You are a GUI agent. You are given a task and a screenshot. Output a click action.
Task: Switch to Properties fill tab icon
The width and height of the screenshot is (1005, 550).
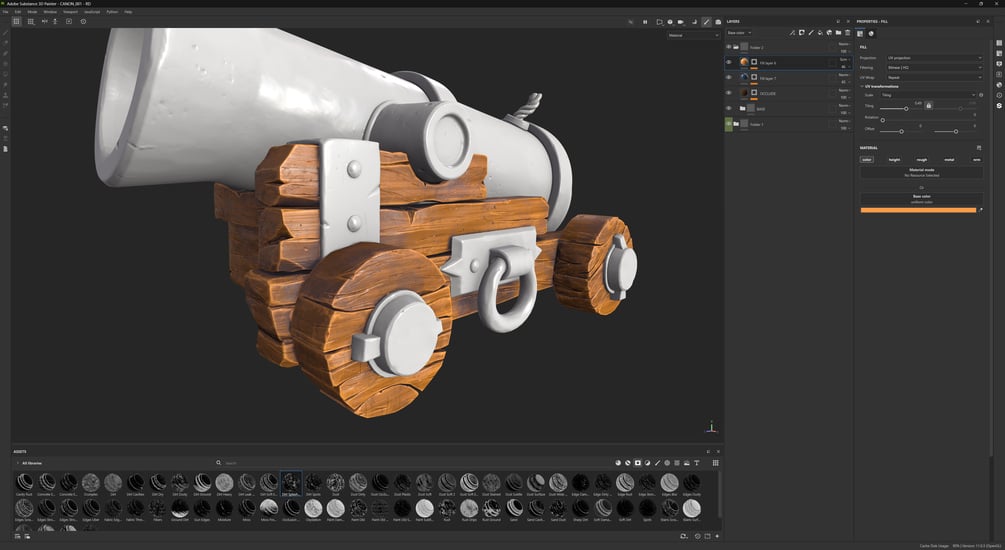pos(860,33)
